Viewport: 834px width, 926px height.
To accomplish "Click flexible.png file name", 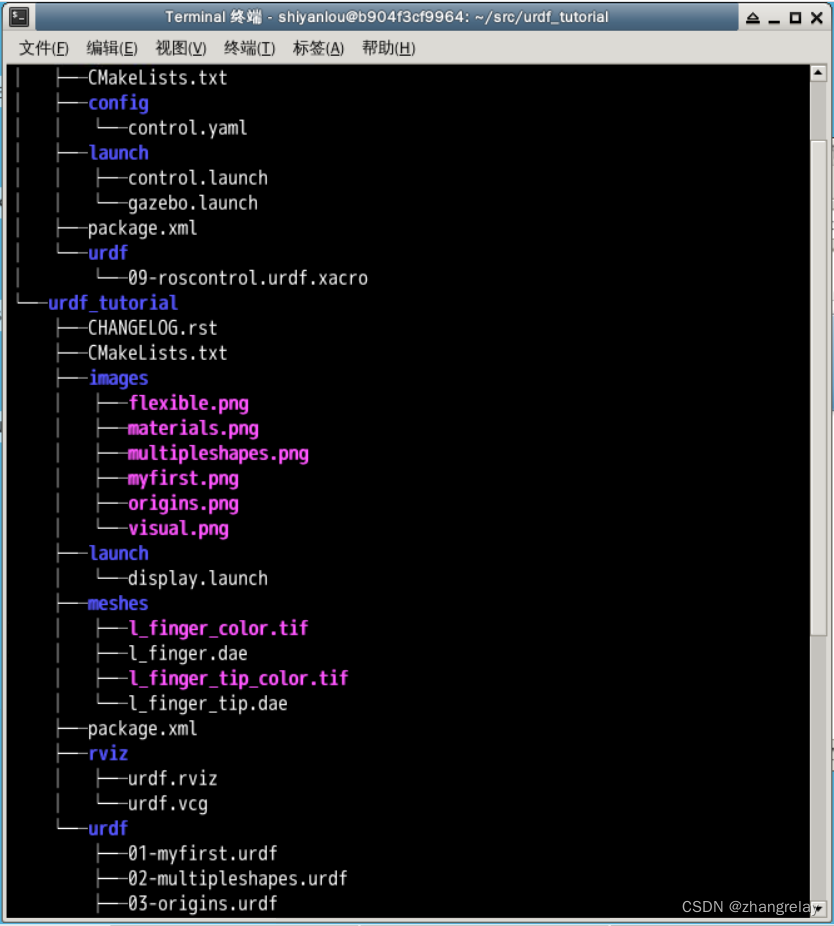I will pyautogui.click(x=188, y=403).
